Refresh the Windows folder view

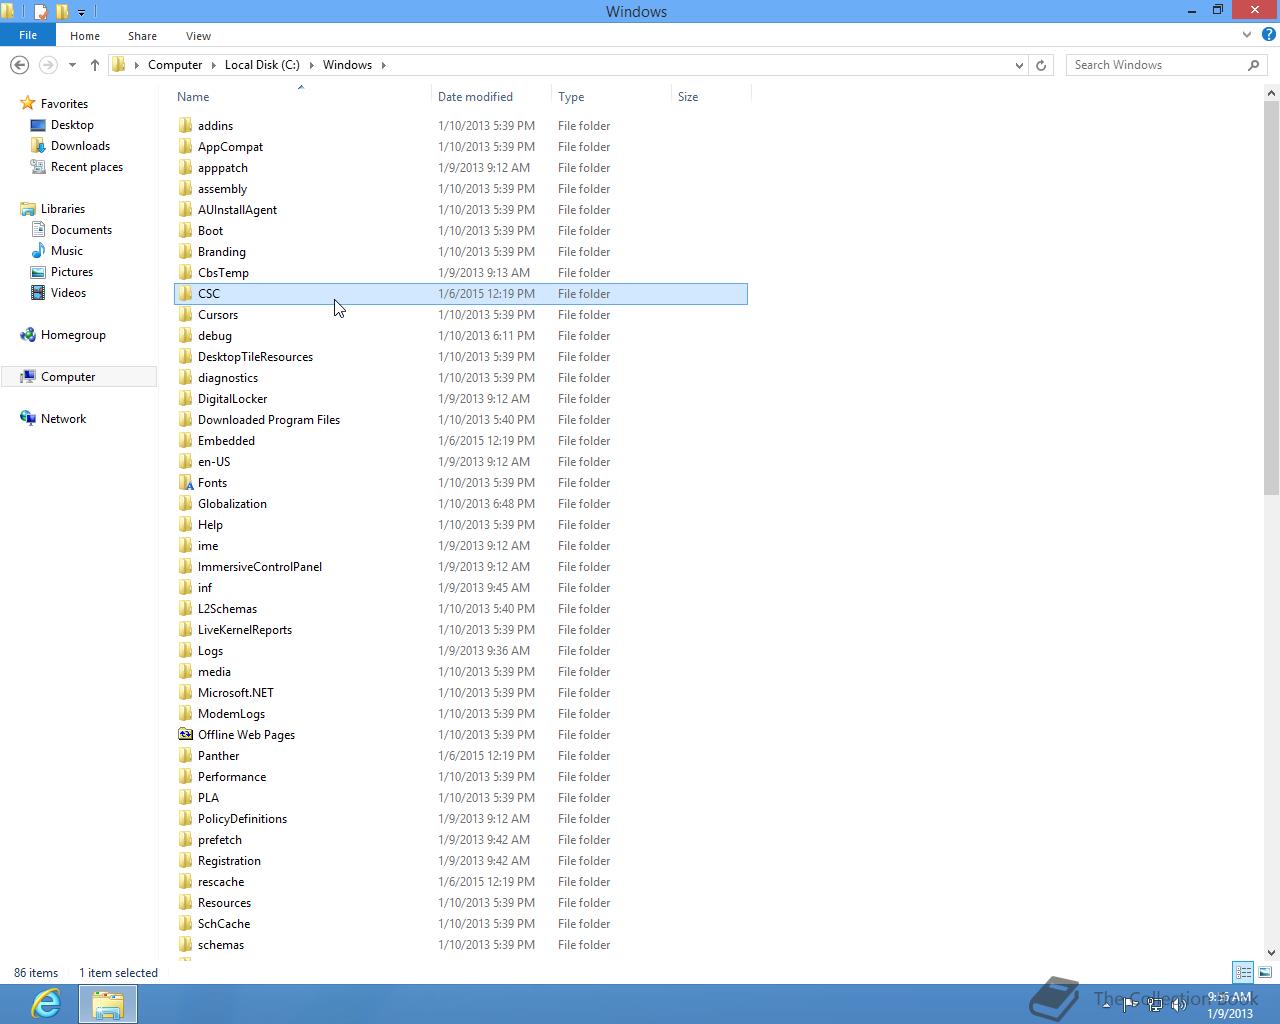(x=1041, y=65)
